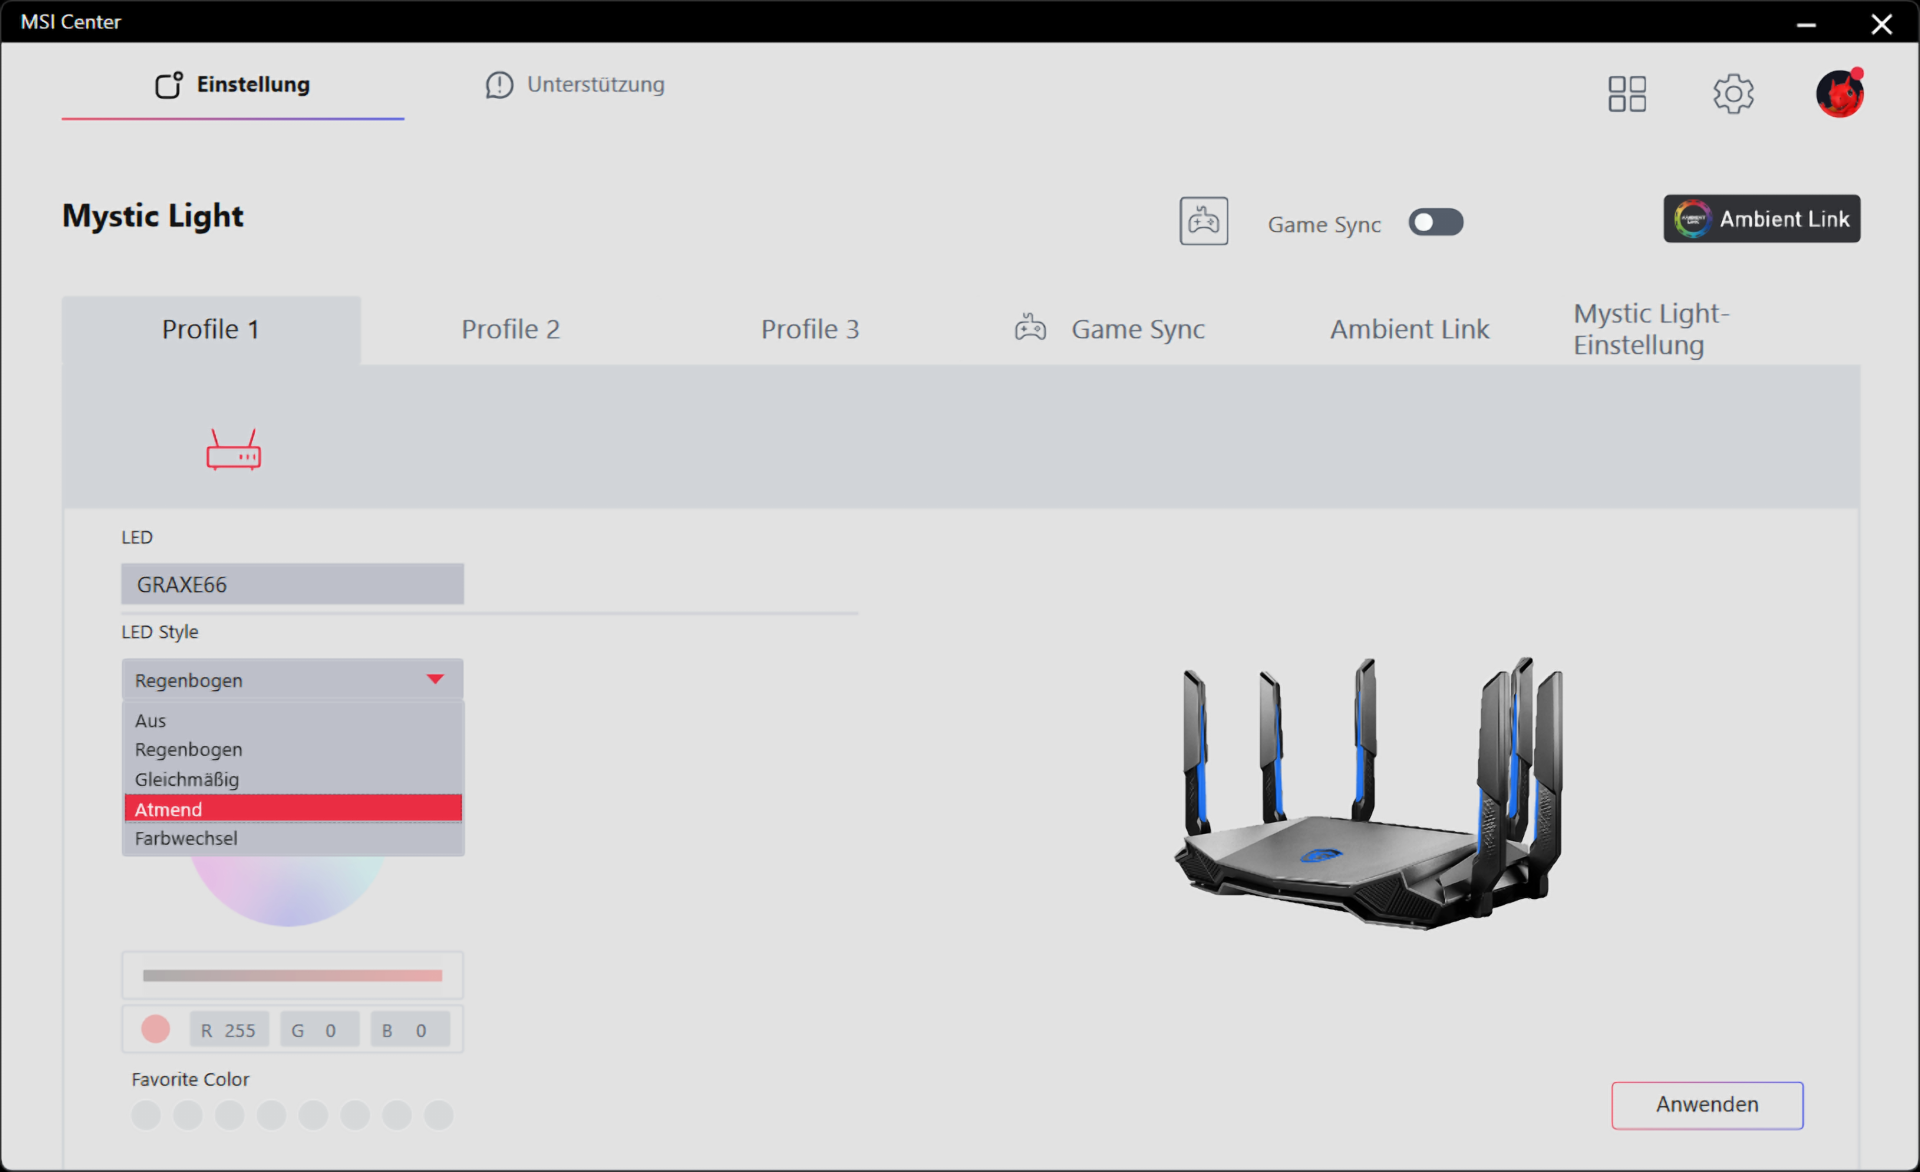Choose Atmend in LED Style list
The image size is (1920, 1172).
(293, 809)
